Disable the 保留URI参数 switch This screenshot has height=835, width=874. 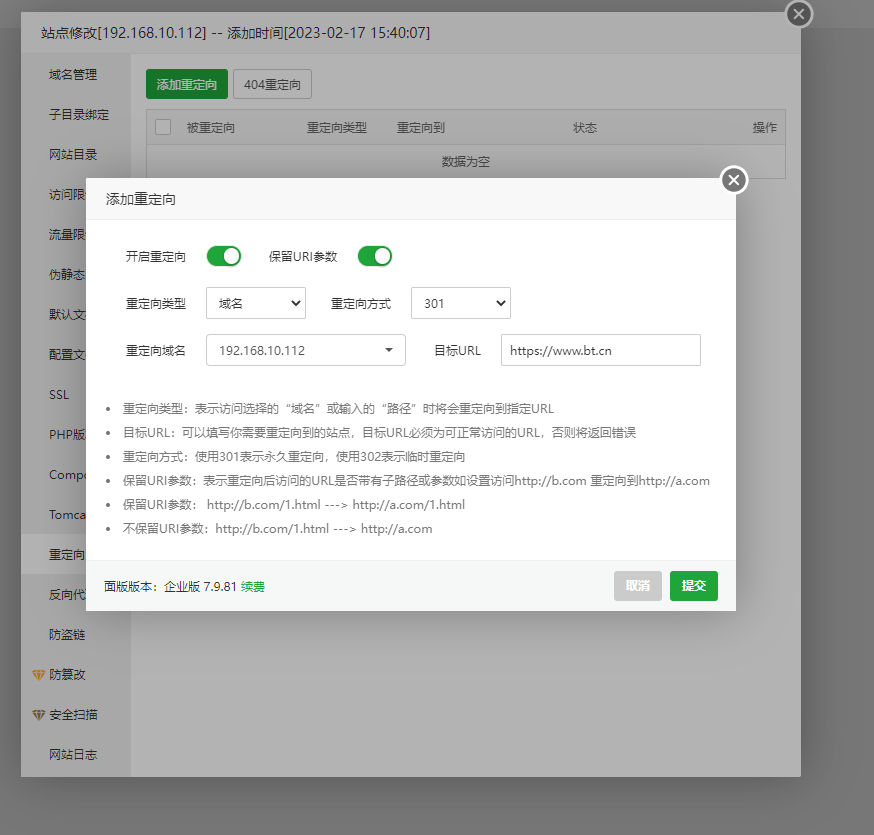(x=375, y=256)
